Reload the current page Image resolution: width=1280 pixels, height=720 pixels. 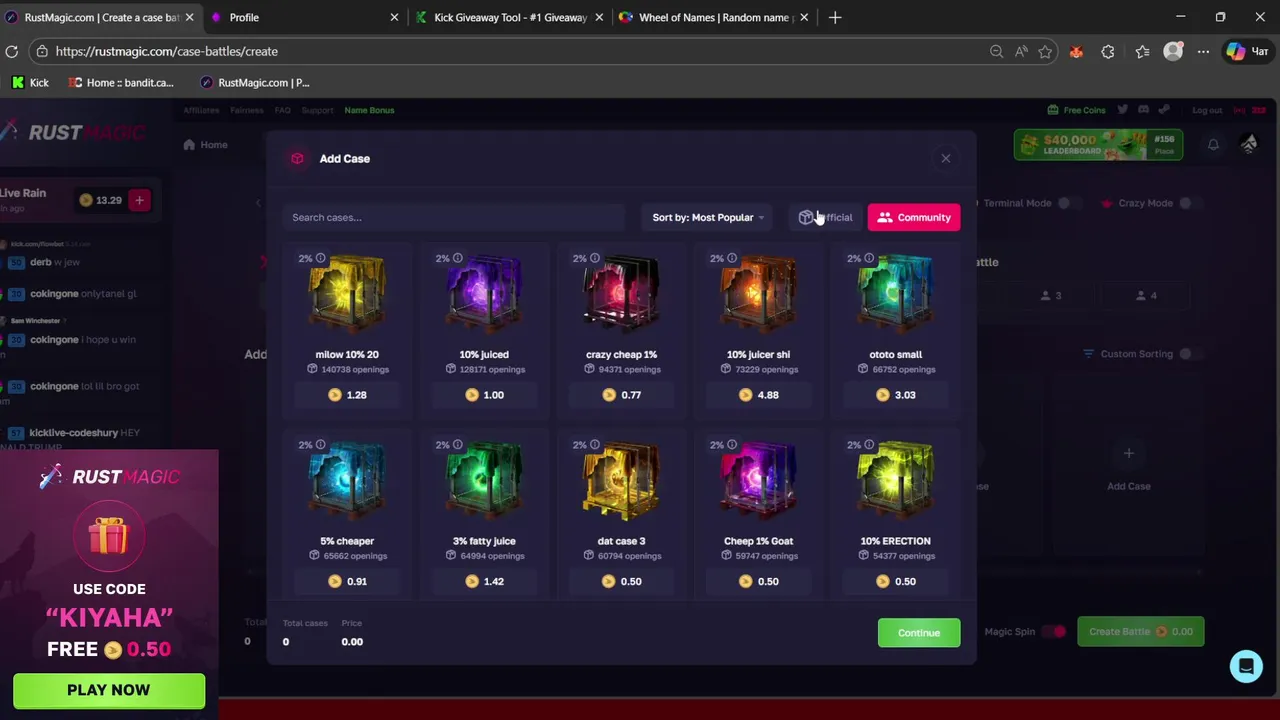12,51
